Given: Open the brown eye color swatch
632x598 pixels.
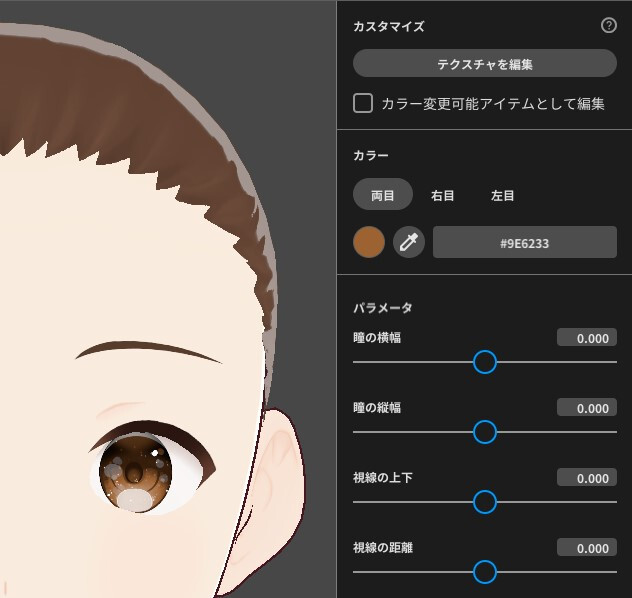Looking at the screenshot, I should (x=369, y=242).
